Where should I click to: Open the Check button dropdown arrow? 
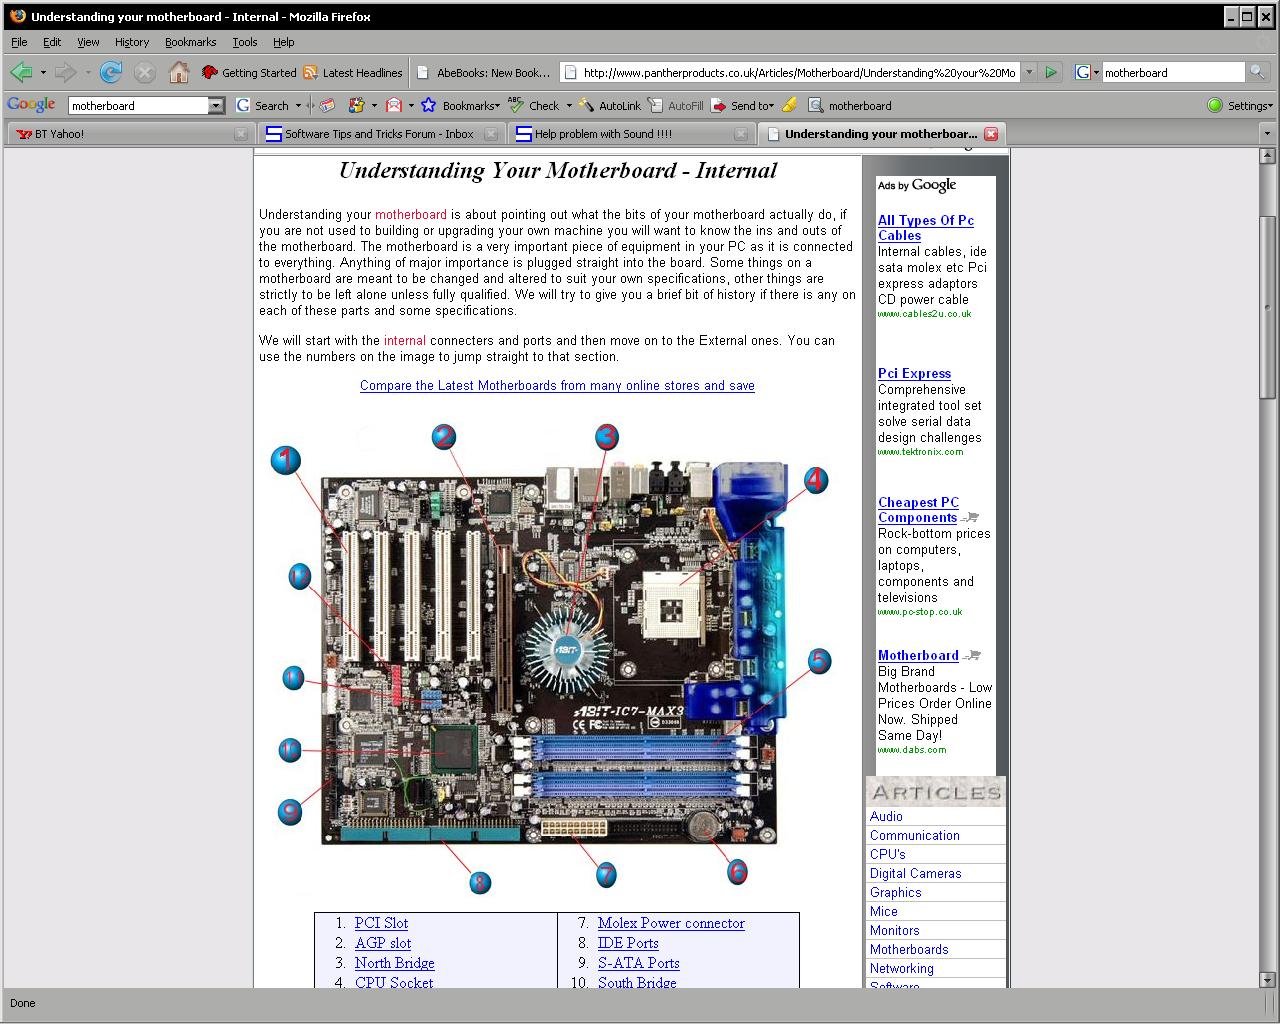[x=569, y=106]
